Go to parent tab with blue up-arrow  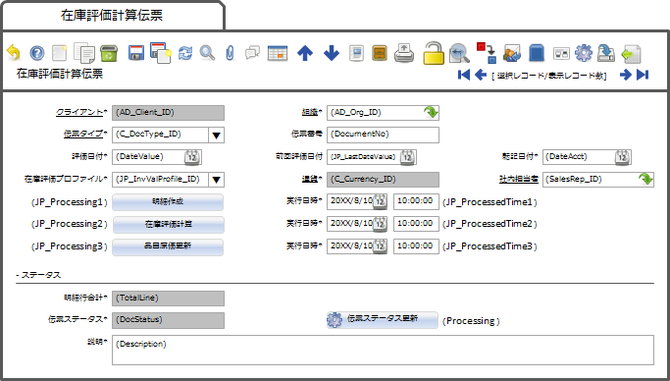(305, 53)
